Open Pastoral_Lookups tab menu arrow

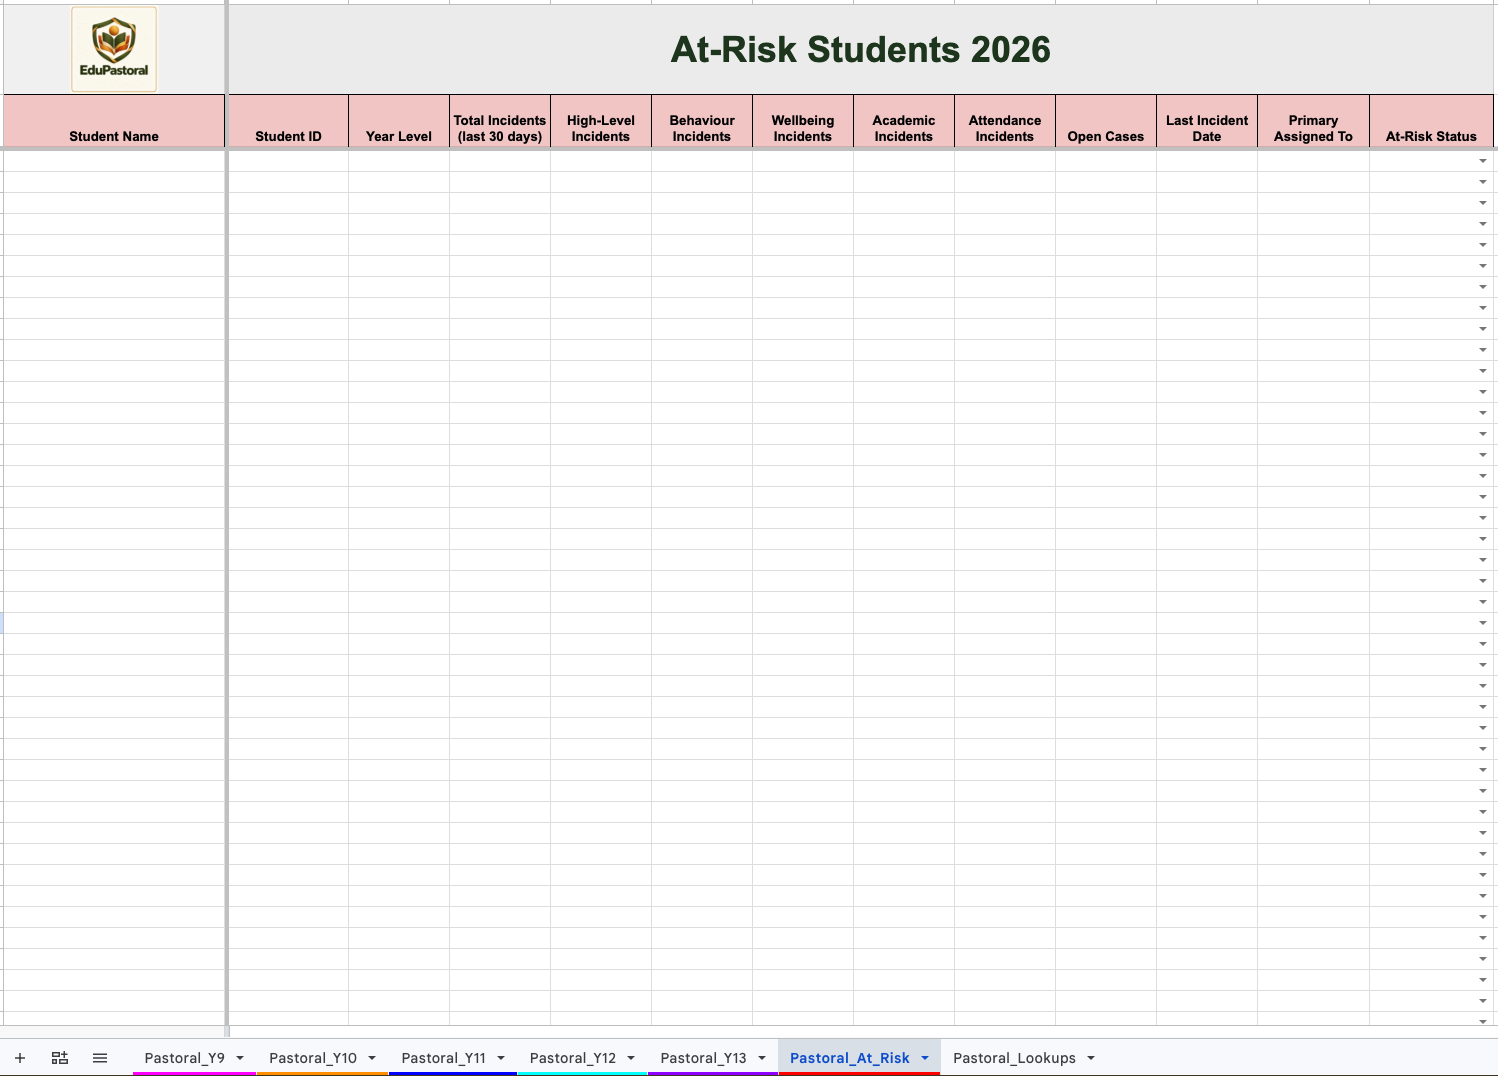click(1091, 1058)
